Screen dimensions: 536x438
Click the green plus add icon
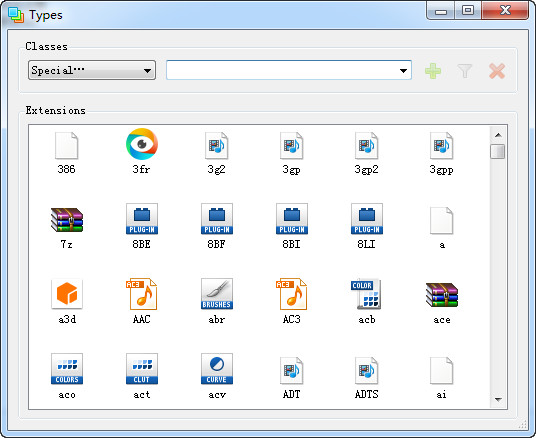pyautogui.click(x=433, y=71)
